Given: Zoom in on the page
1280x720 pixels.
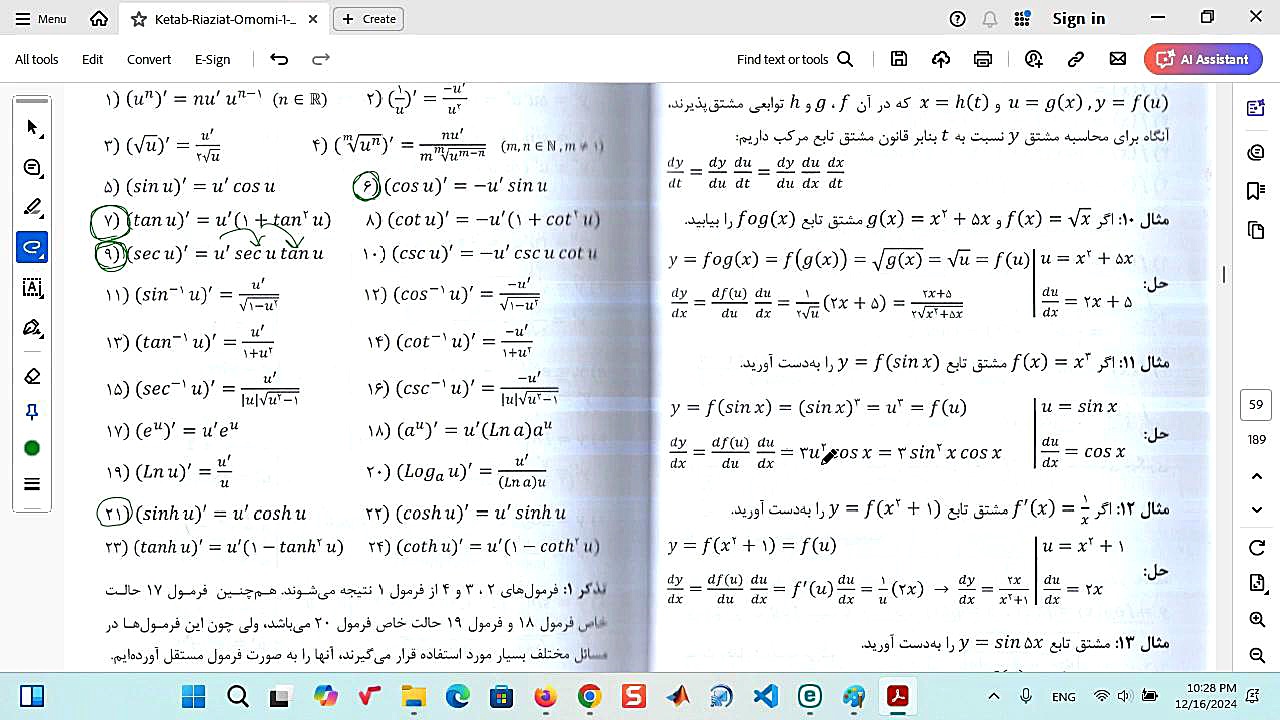Looking at the screenshot, I should [1257, 620].
